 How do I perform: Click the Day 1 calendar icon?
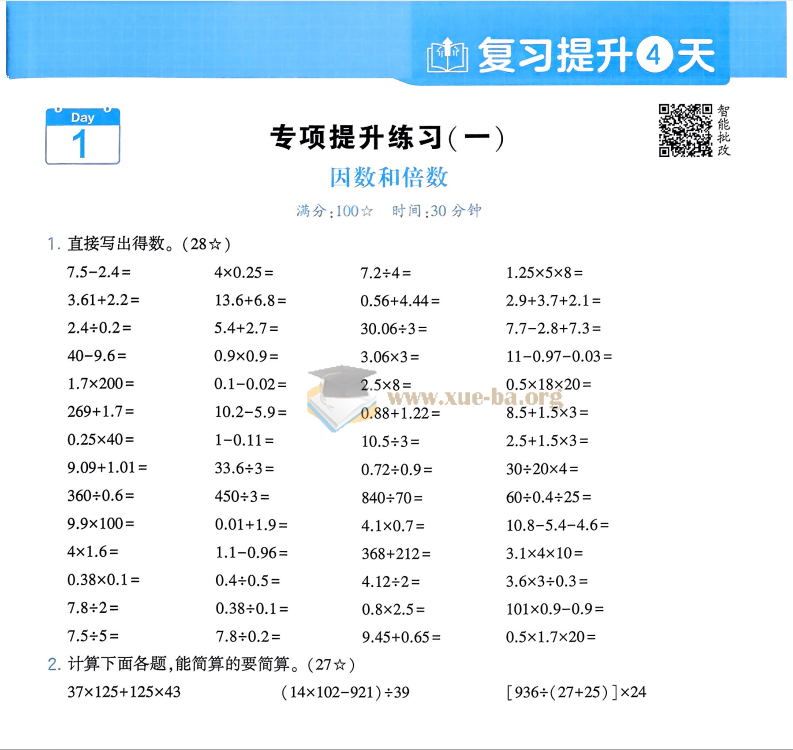pos(82,136)
